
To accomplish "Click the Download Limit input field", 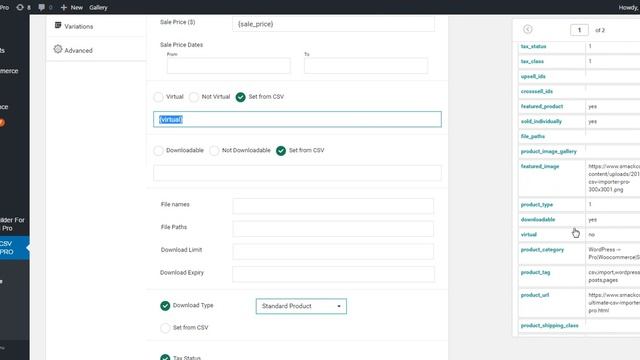I will [x=333, y=251].
